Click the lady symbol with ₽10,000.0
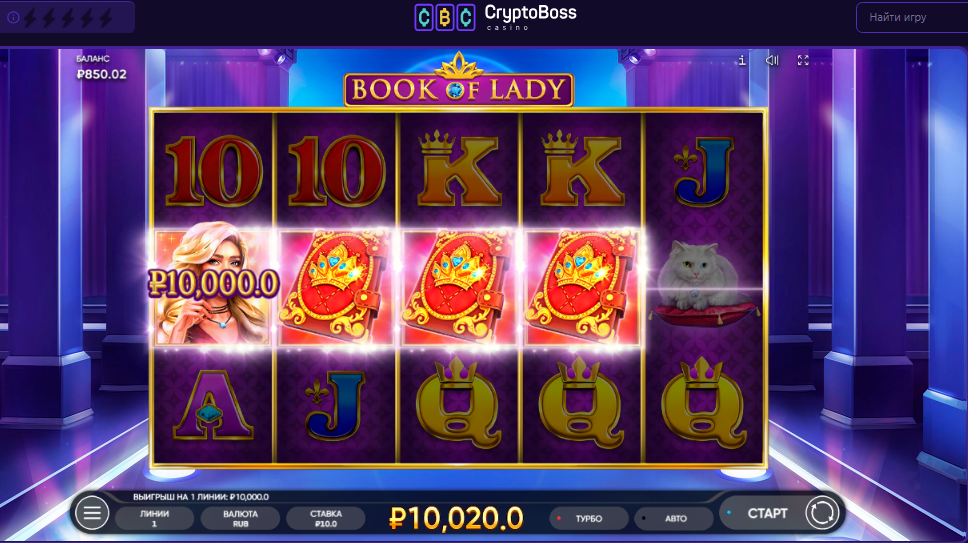 pos(212,287)
